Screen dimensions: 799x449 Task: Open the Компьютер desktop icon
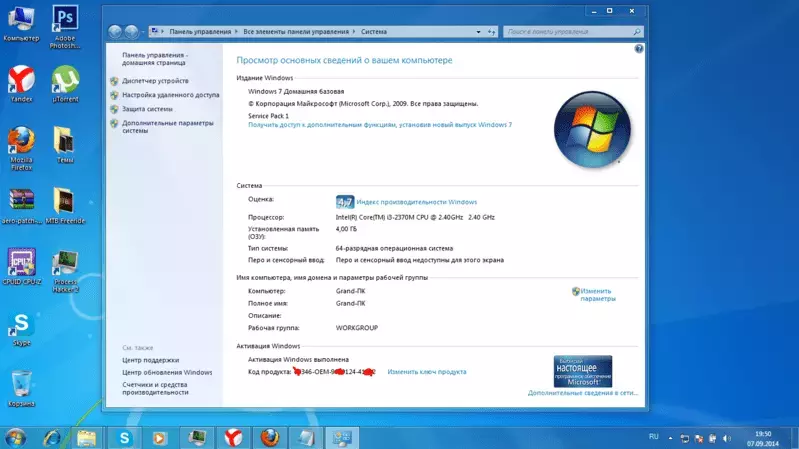[21, 24]
